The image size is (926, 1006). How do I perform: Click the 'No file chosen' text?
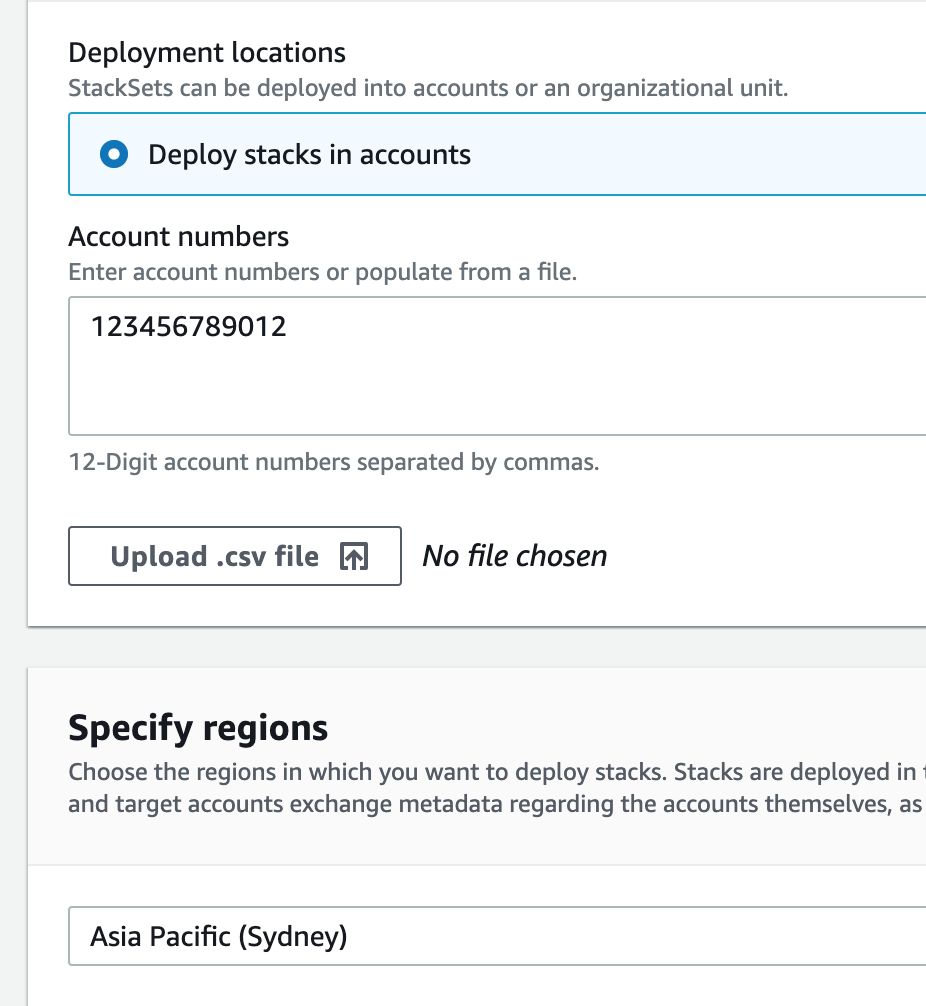(515, 556)
